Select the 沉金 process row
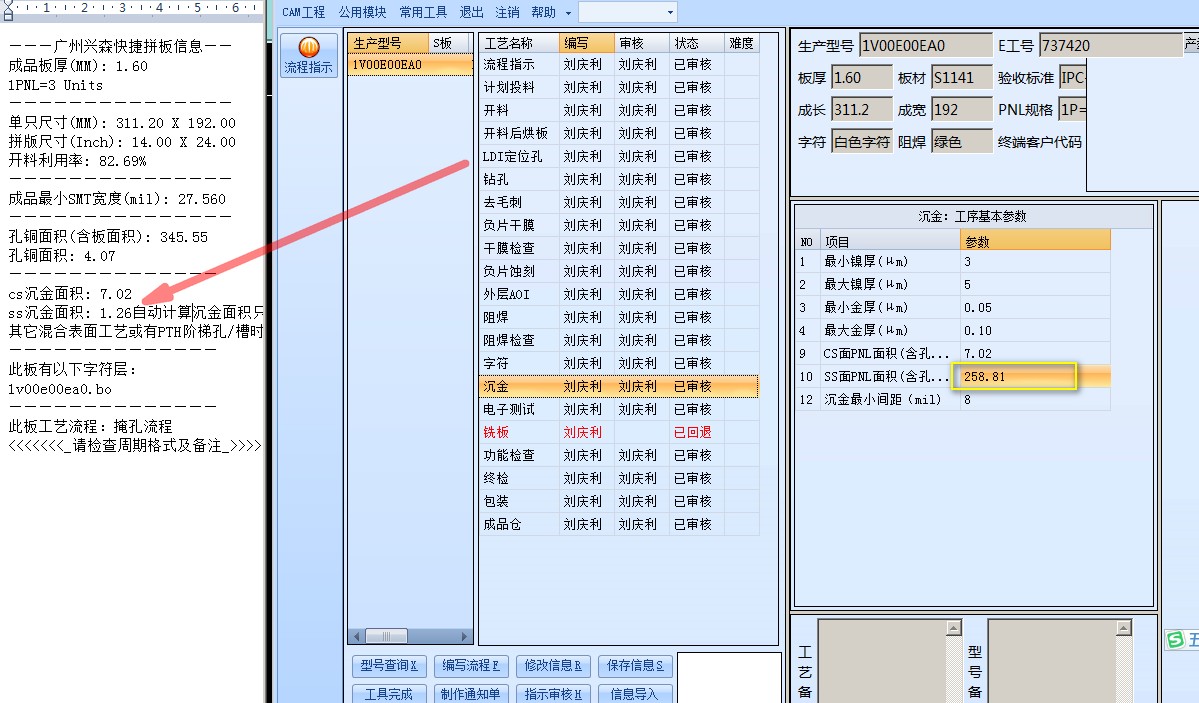Image resolution: width=1199 pixels, height=703 pixels. tap(619, 386)
